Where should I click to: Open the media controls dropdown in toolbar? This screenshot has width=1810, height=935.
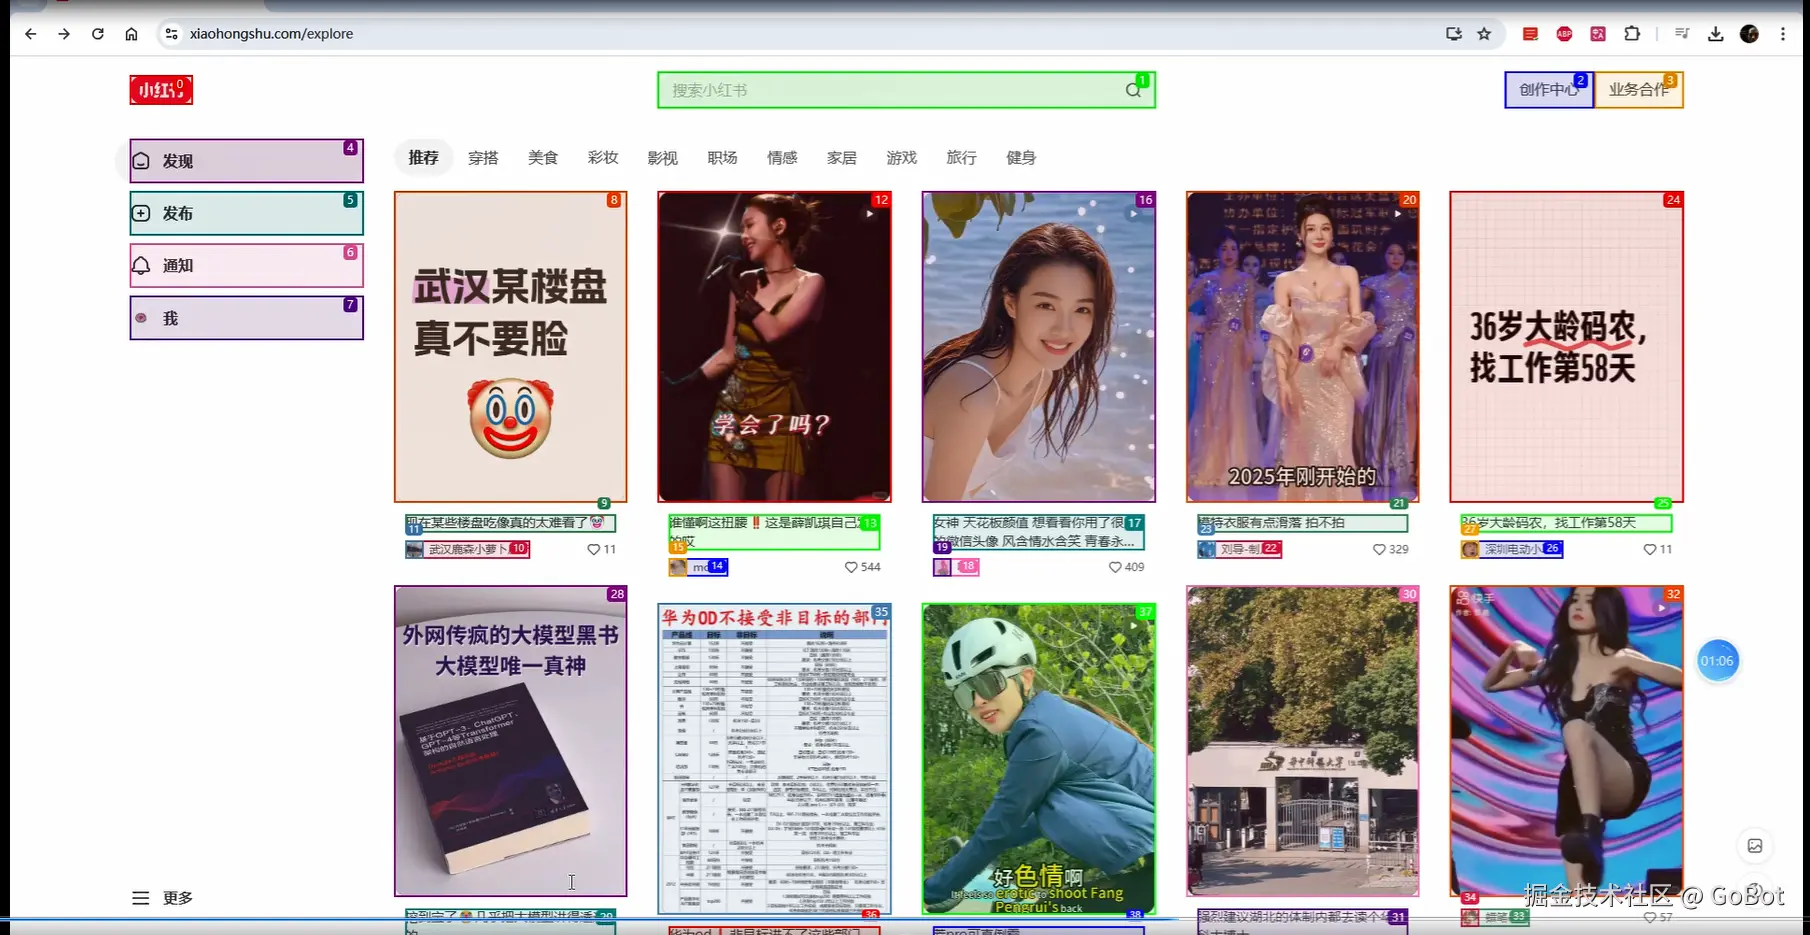pos(1681,33)
